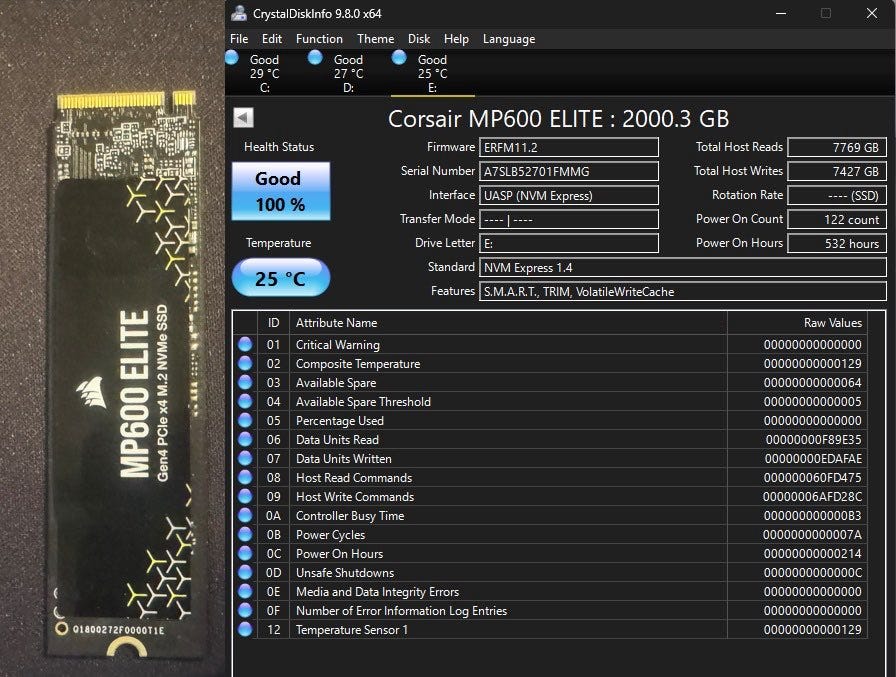Click status orb for Critical Warning row

coord(245,344)
